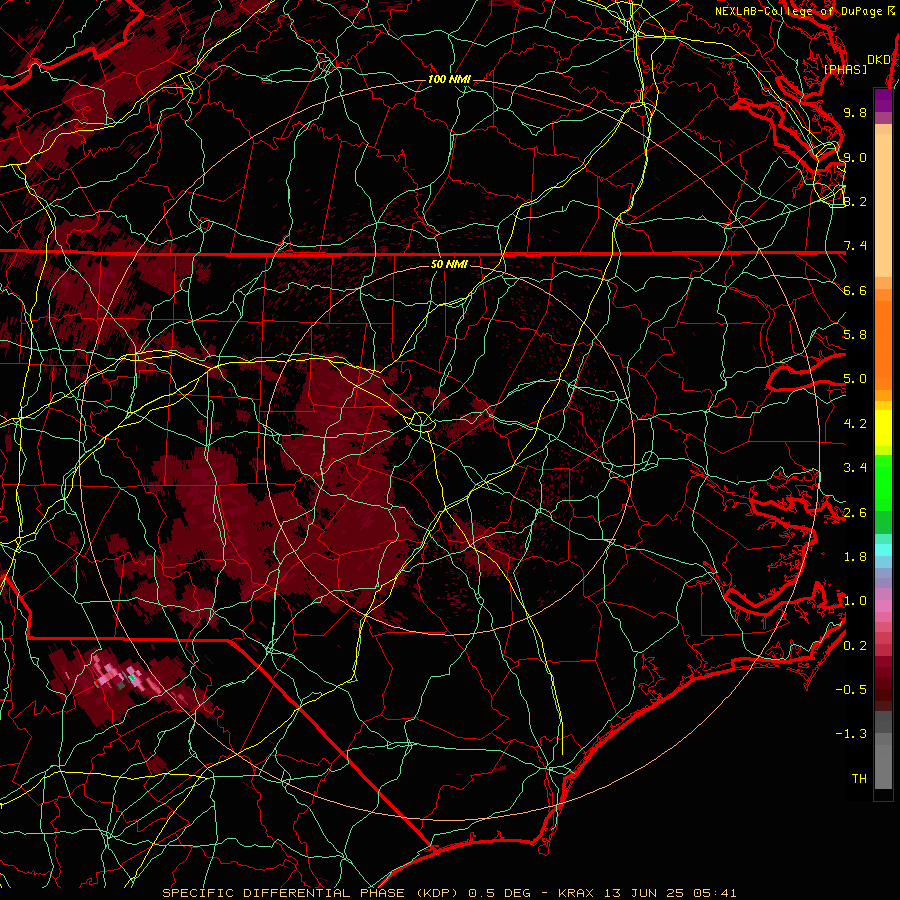Click the 5.0 scale value

pos(855,379)
